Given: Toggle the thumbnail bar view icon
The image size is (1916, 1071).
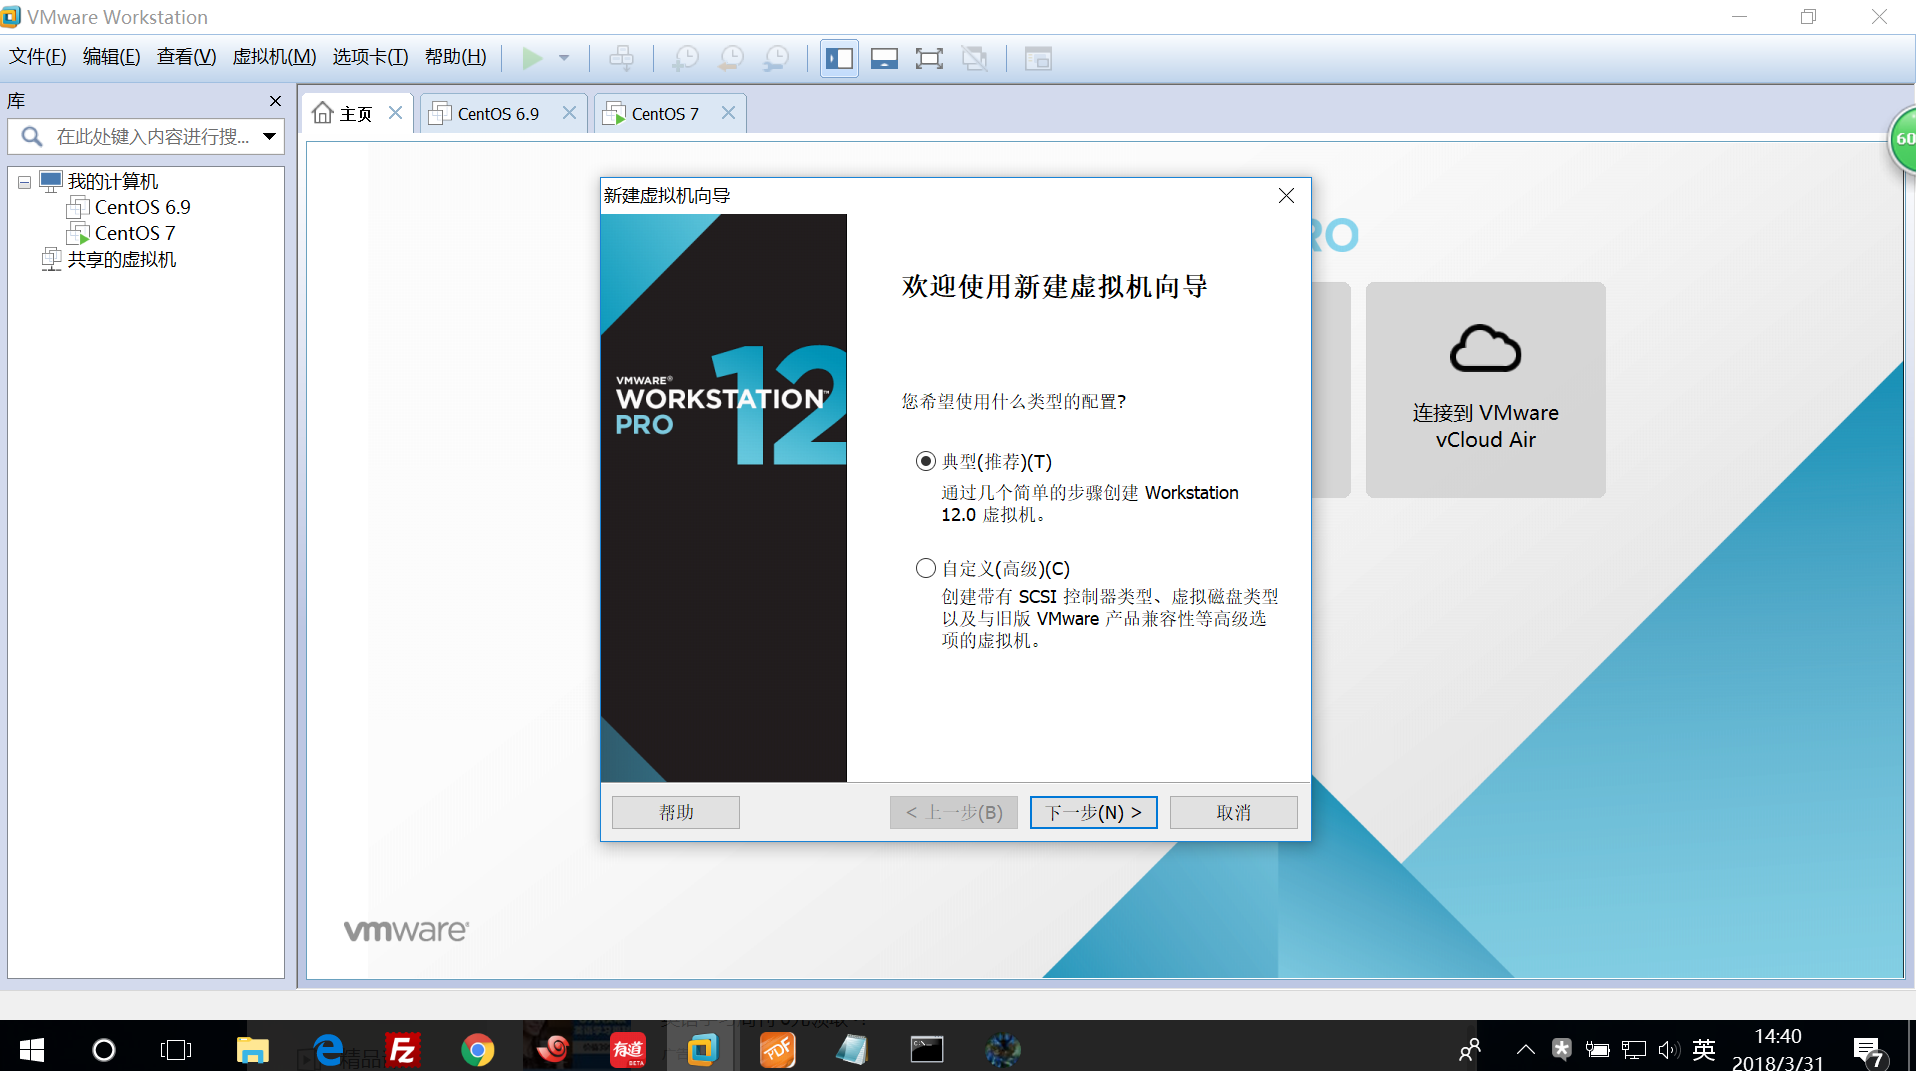Looking at the screenshot, I should tap(884, 58).
